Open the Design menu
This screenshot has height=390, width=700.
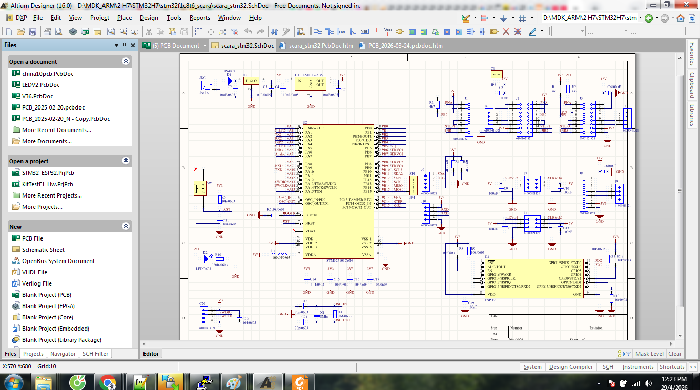(x=149, y=18)
